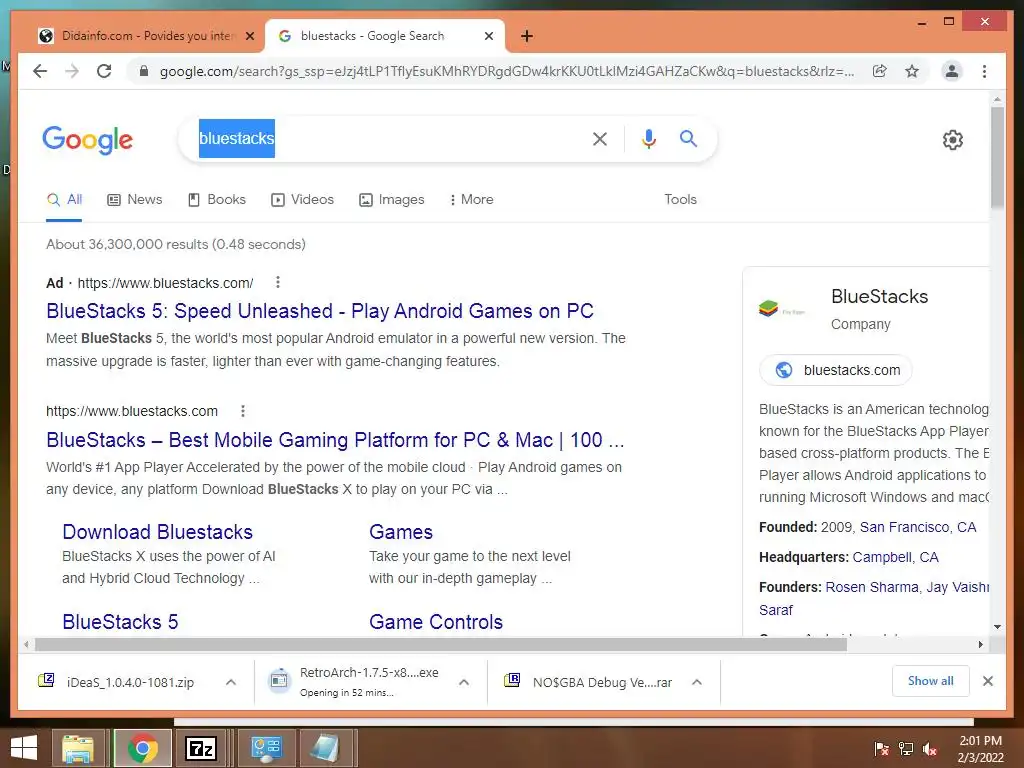Viewport: 1024px width, 768px height.
Task: Open options dots beside bluestacks.com organic result
Action: pos(243,411)
